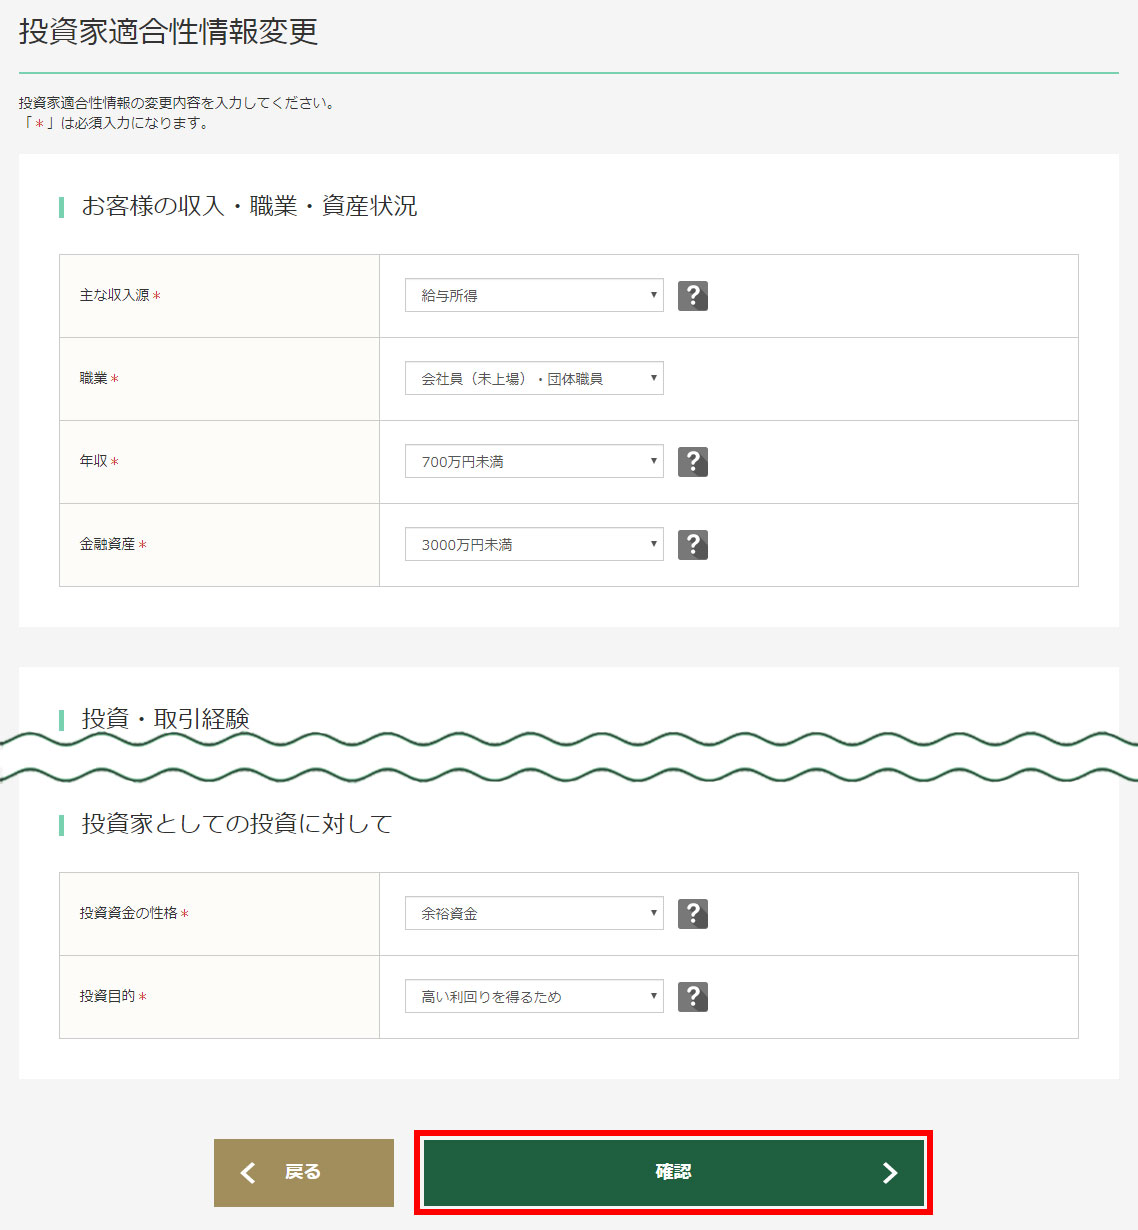
Task: Open the 金融資産 dropdown showing 3000万円未満
Action: (534, 544)
